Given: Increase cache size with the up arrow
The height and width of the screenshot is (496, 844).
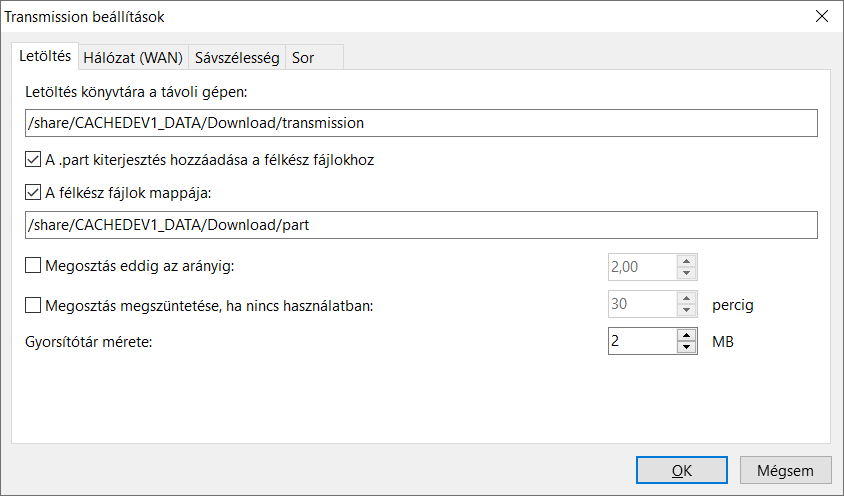Looking at the screenshot, I should click(x=686, y=335).
